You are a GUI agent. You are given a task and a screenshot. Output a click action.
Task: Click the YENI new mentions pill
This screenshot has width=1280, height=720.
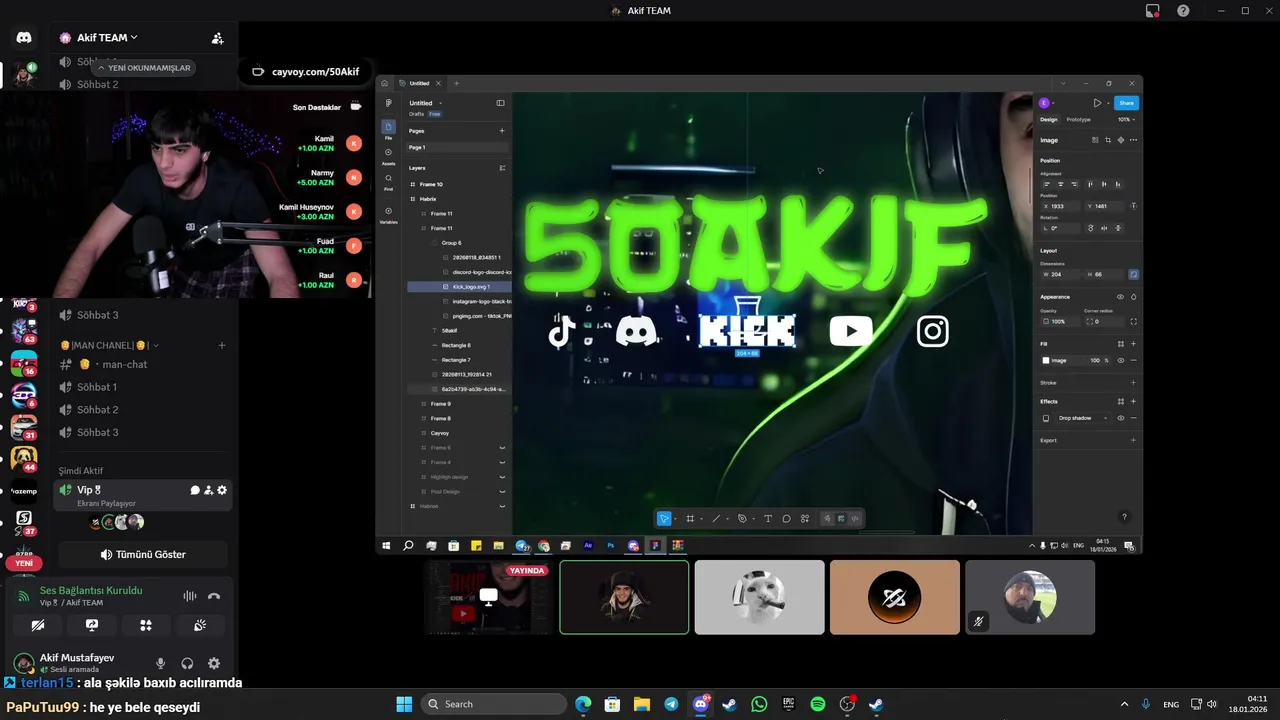coord(24,563)
